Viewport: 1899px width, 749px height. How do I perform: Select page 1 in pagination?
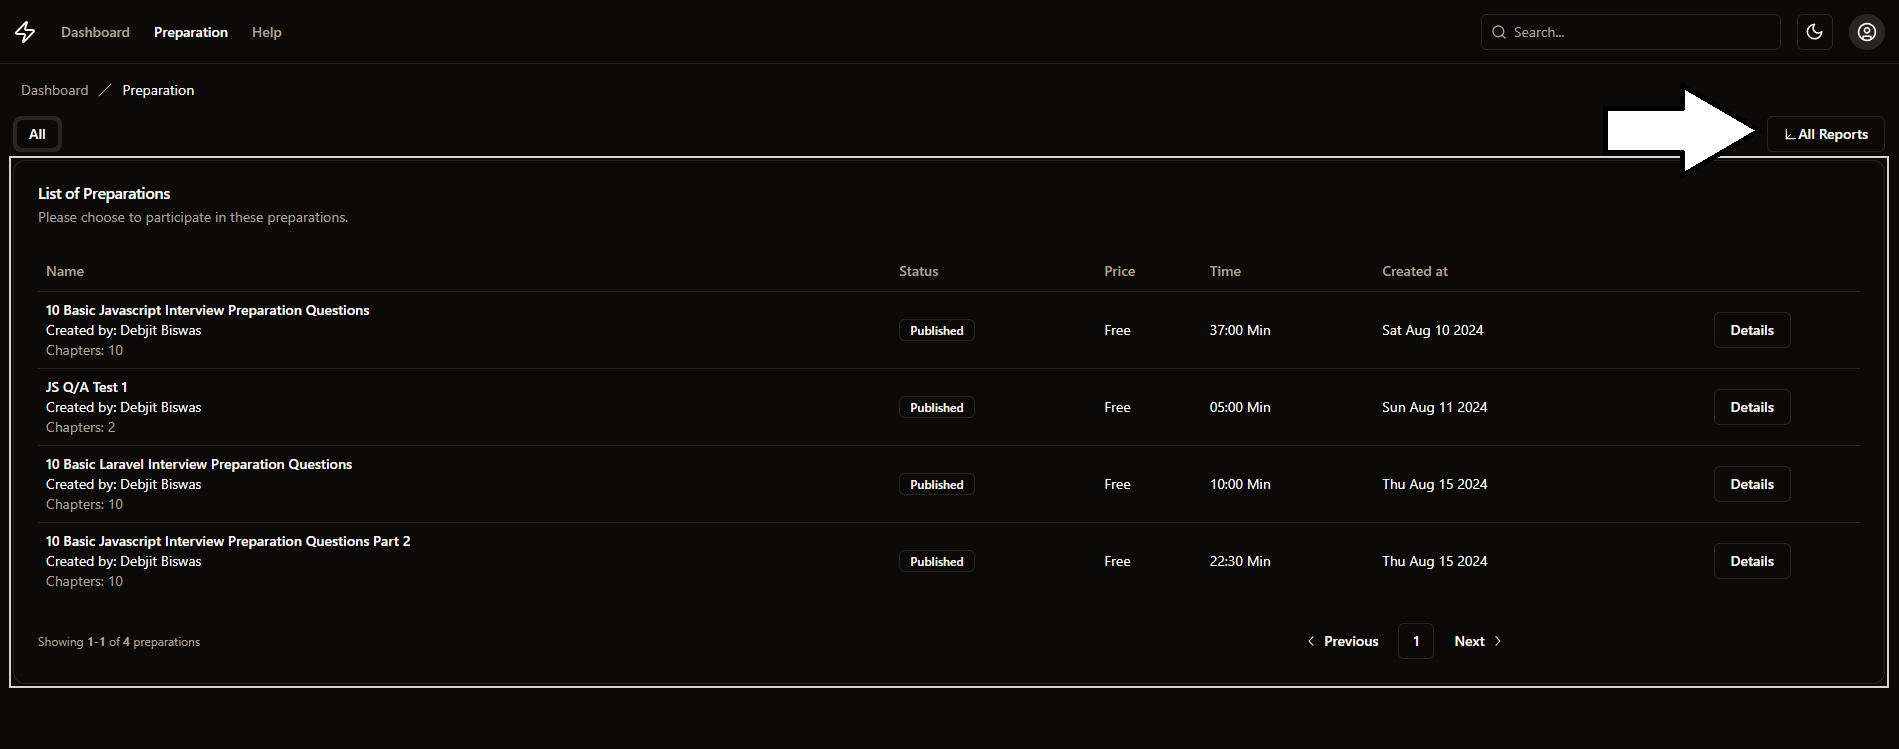point(1415,641)
